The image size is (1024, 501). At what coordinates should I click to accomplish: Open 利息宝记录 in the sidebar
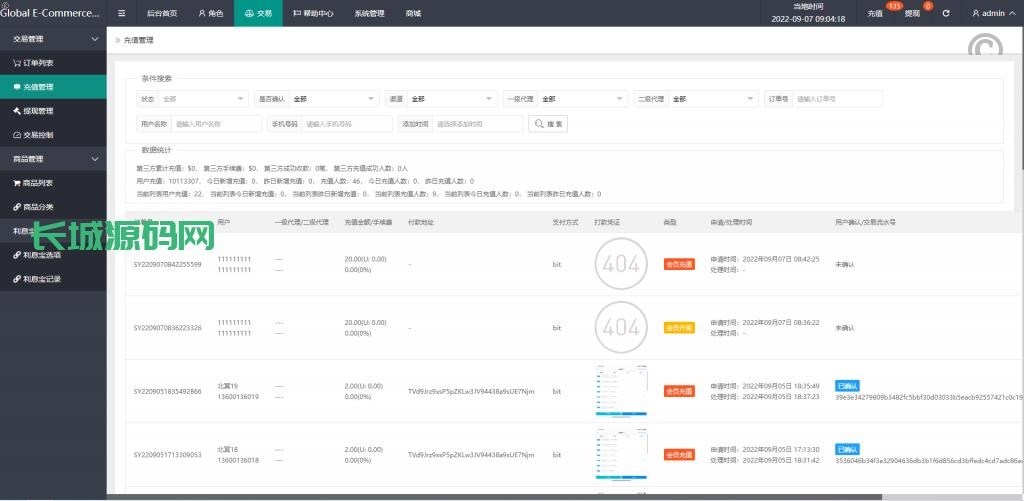(44, 279)
